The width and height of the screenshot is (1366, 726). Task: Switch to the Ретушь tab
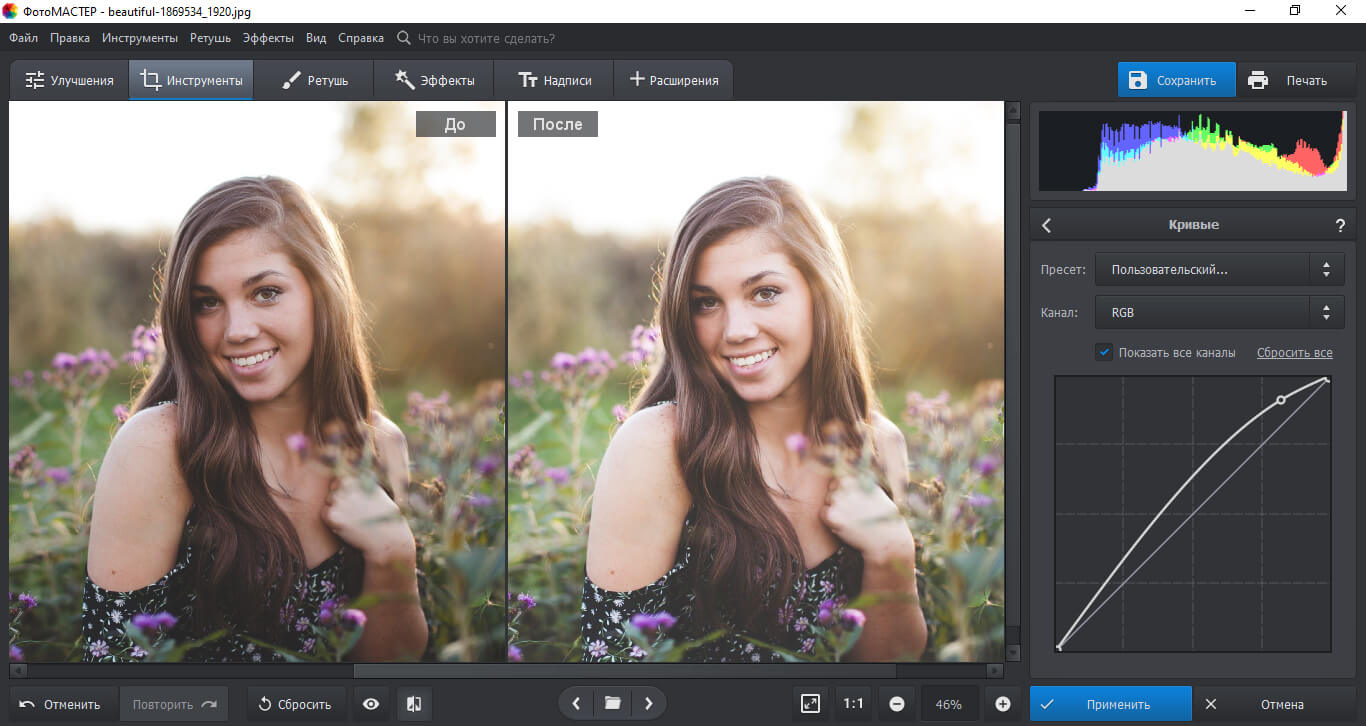point(314,80)
